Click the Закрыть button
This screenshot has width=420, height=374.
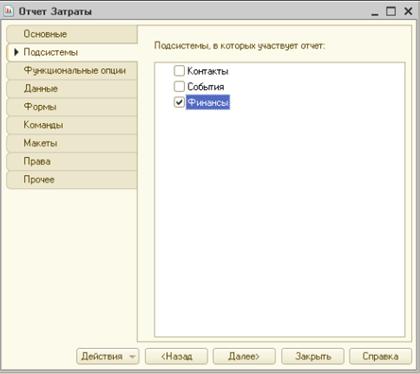click(x=313, y=356)
